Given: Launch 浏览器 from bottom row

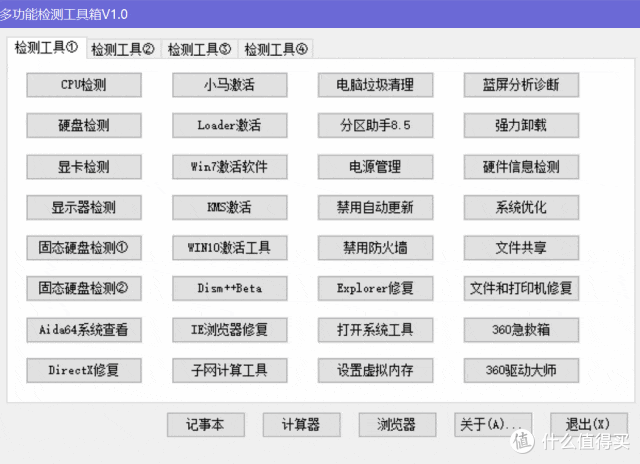Looking at the screenshot, I should (x=398, y=425).
